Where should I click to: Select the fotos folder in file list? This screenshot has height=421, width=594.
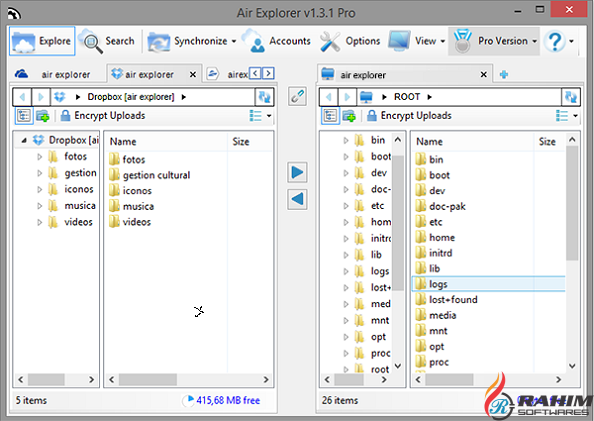tap(127, 160)
